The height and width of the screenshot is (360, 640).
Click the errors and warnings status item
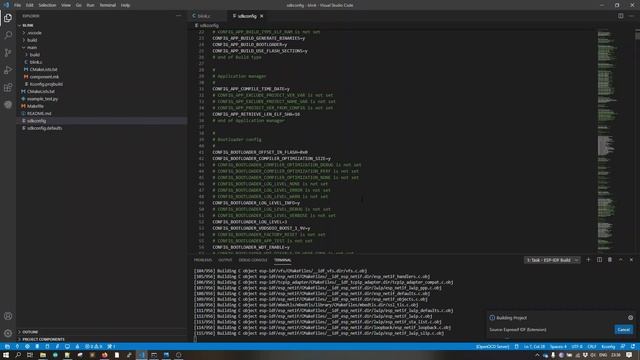[x=94, y=347]
